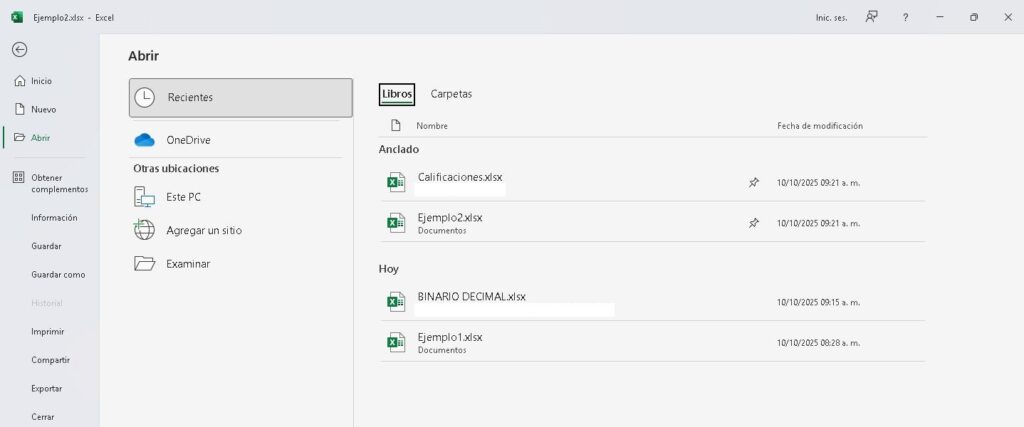Click the Documentos path under Ejemplo2.xlsx

coord(442,230)
